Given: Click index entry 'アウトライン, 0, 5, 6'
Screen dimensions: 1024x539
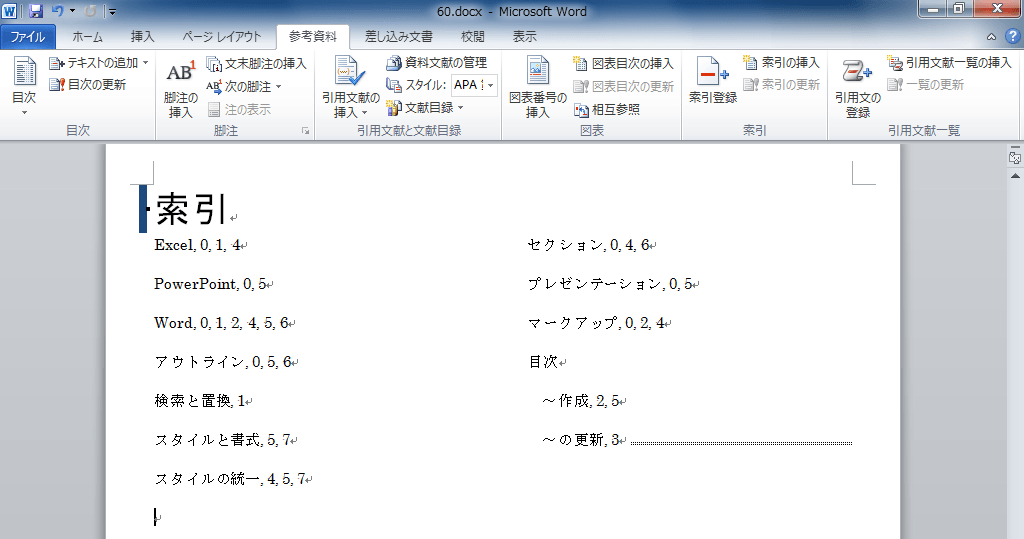Looking at the screenshot, I should click(222, 362).
